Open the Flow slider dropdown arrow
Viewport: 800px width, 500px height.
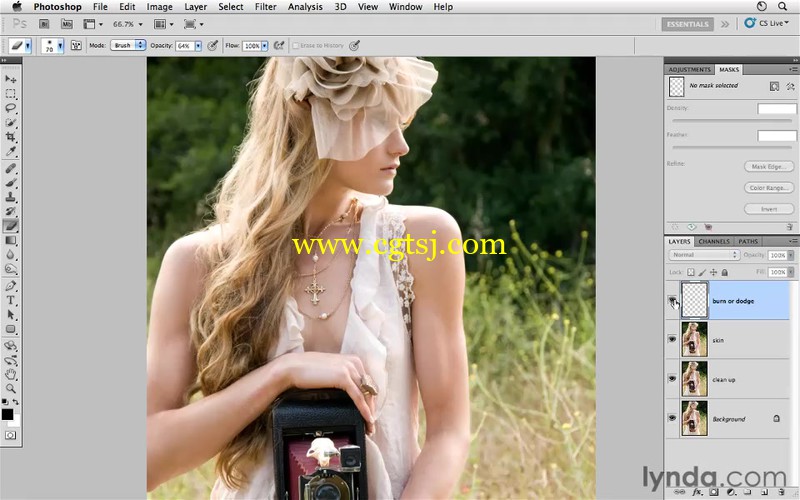tap(264, 46)
